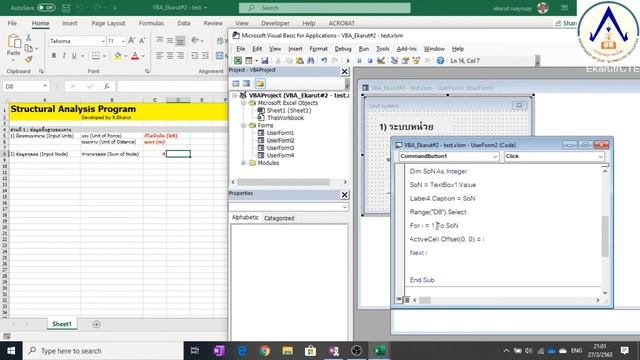Image resolution: width=640 pixels, height=360 pixels.
Task: Toggle Folders view in Project panel
Action: pos(260,83)
